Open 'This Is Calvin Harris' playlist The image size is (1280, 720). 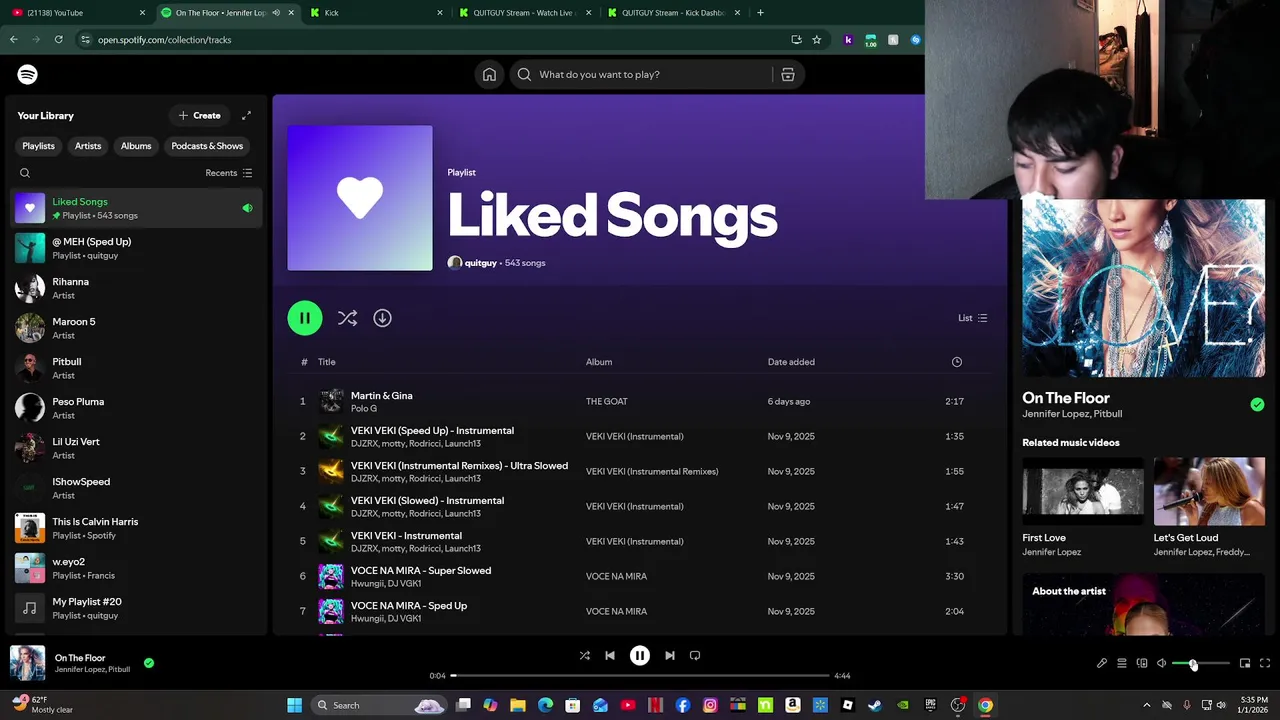(x=137, y=528)
